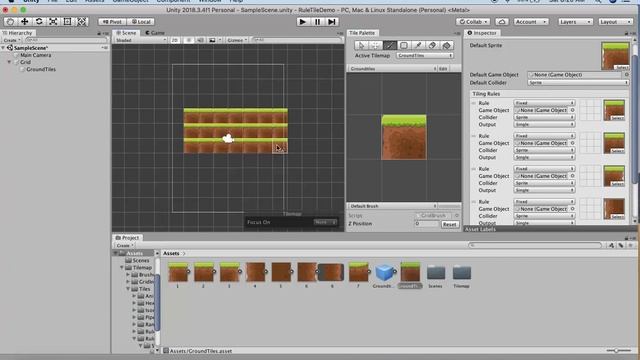Choose the Tile Palette eraser tool
The height and width of the screenshot is (360, 640).
tap(432, 45)
